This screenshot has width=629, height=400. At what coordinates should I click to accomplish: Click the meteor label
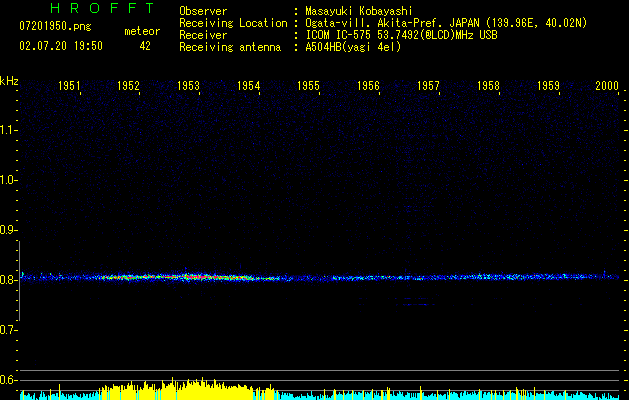click(x=142, y=31)
